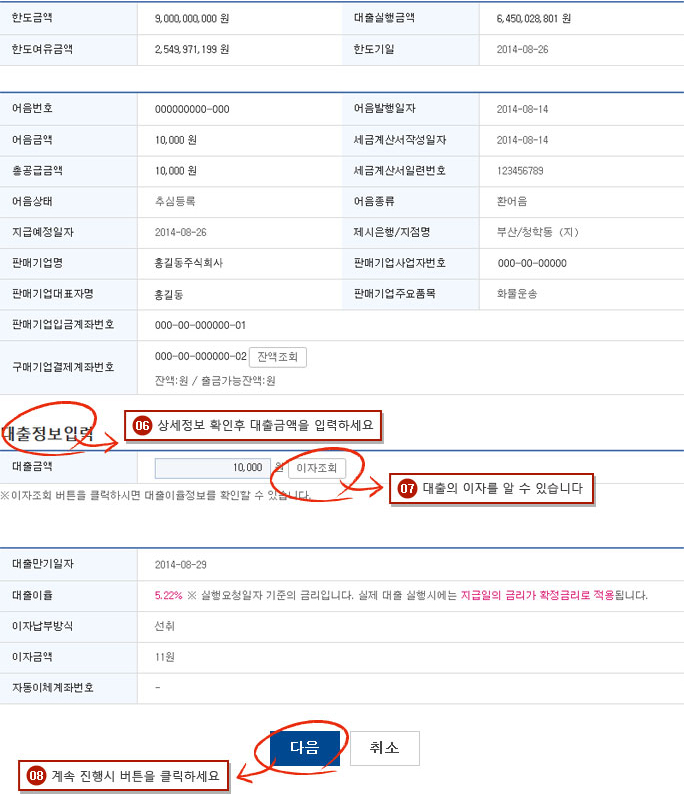Select the 세금계산서일련번호 value 123456789
This screenshot has width=684, height=795.
click(x=520, y=171)
